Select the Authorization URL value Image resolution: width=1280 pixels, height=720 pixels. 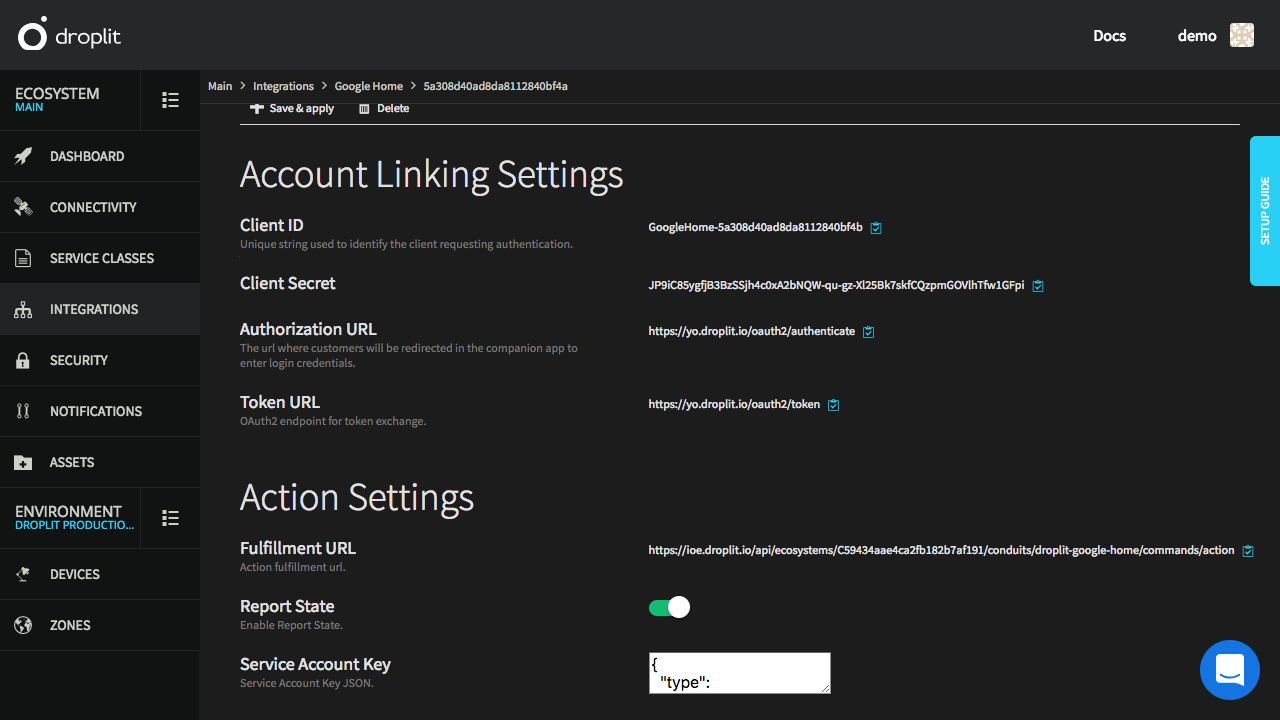click(x=752, y=331)
